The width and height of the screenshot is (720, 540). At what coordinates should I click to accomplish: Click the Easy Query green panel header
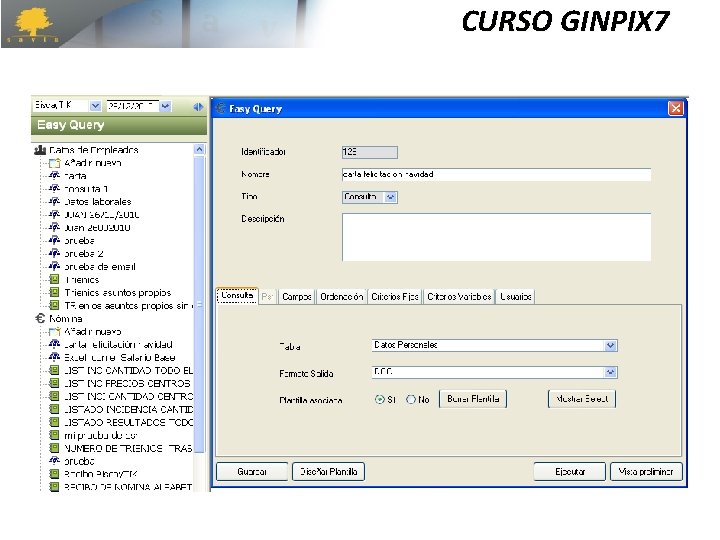(119, 125)
